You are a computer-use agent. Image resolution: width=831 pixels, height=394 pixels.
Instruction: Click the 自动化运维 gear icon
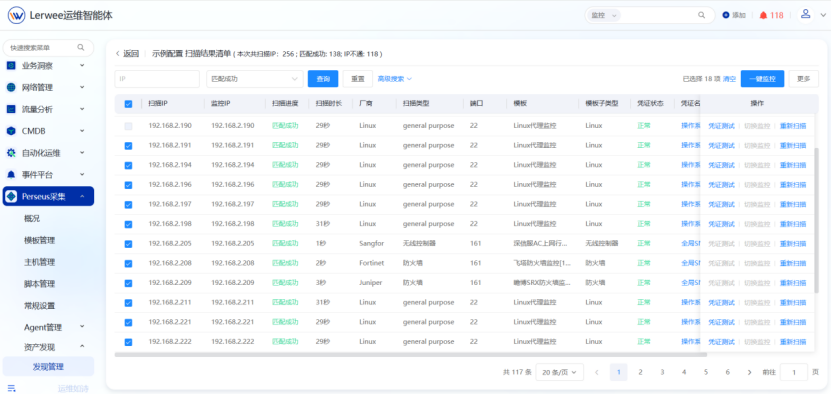click(11, 153)
